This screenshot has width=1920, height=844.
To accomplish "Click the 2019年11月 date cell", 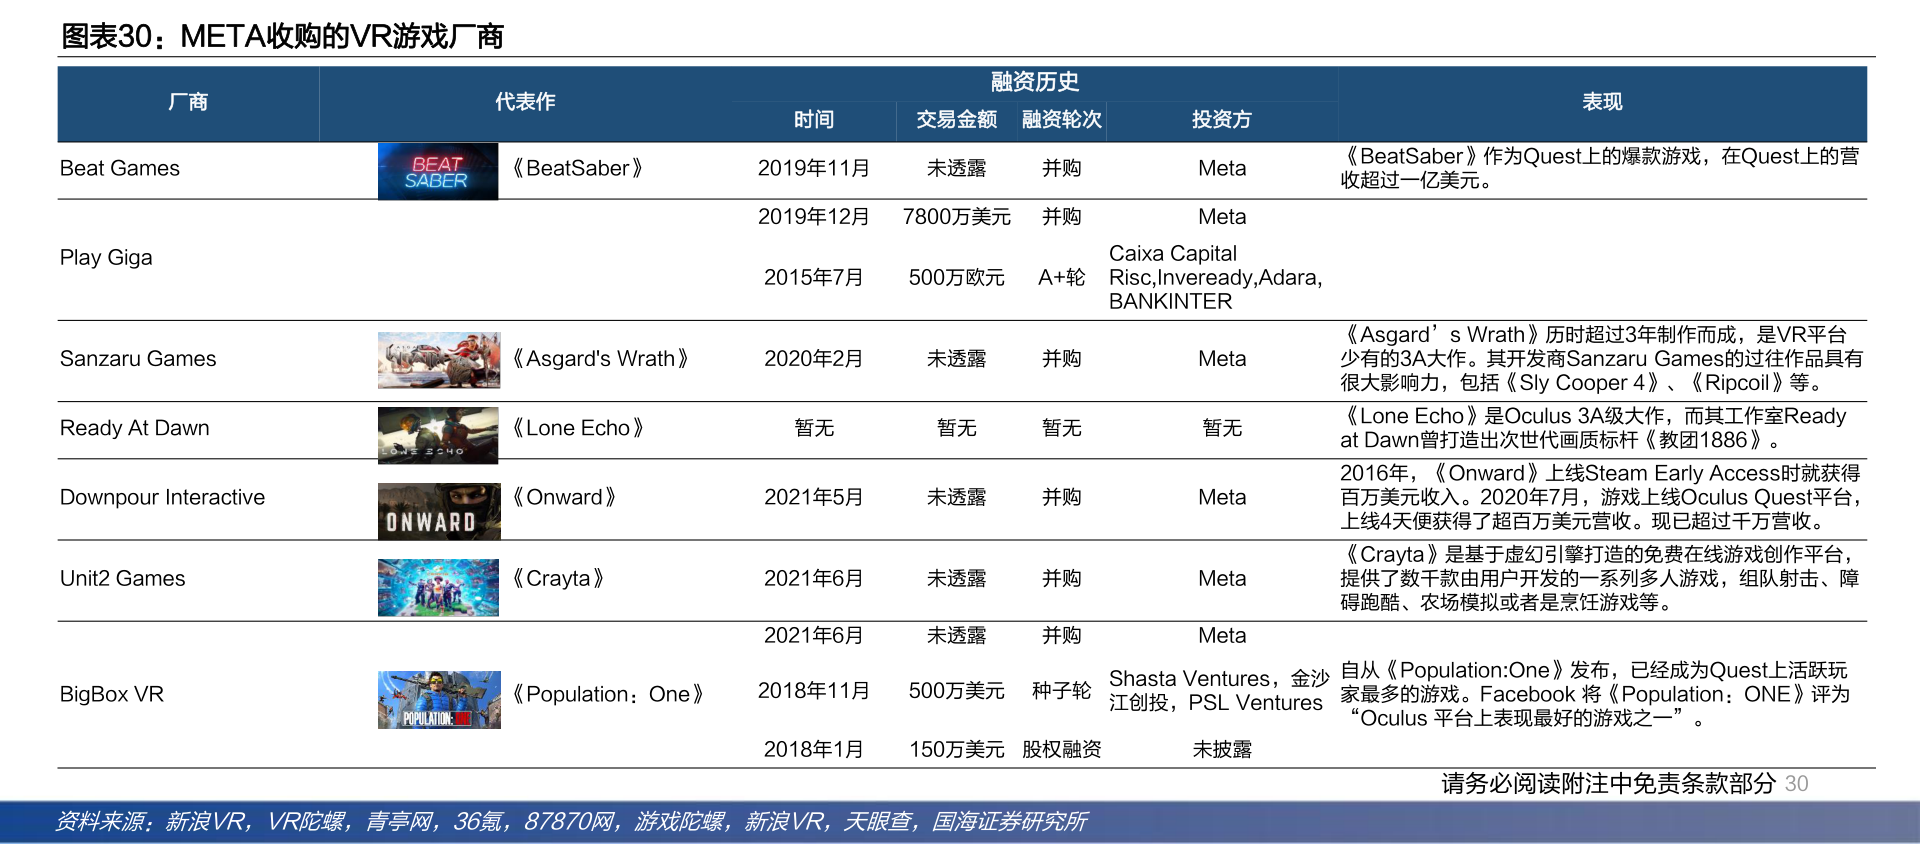I will point(814,168).
